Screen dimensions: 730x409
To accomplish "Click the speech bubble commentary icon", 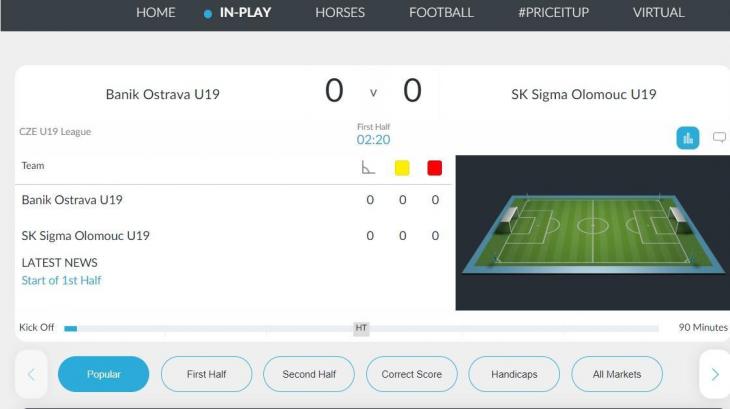I will click(718, 138).
